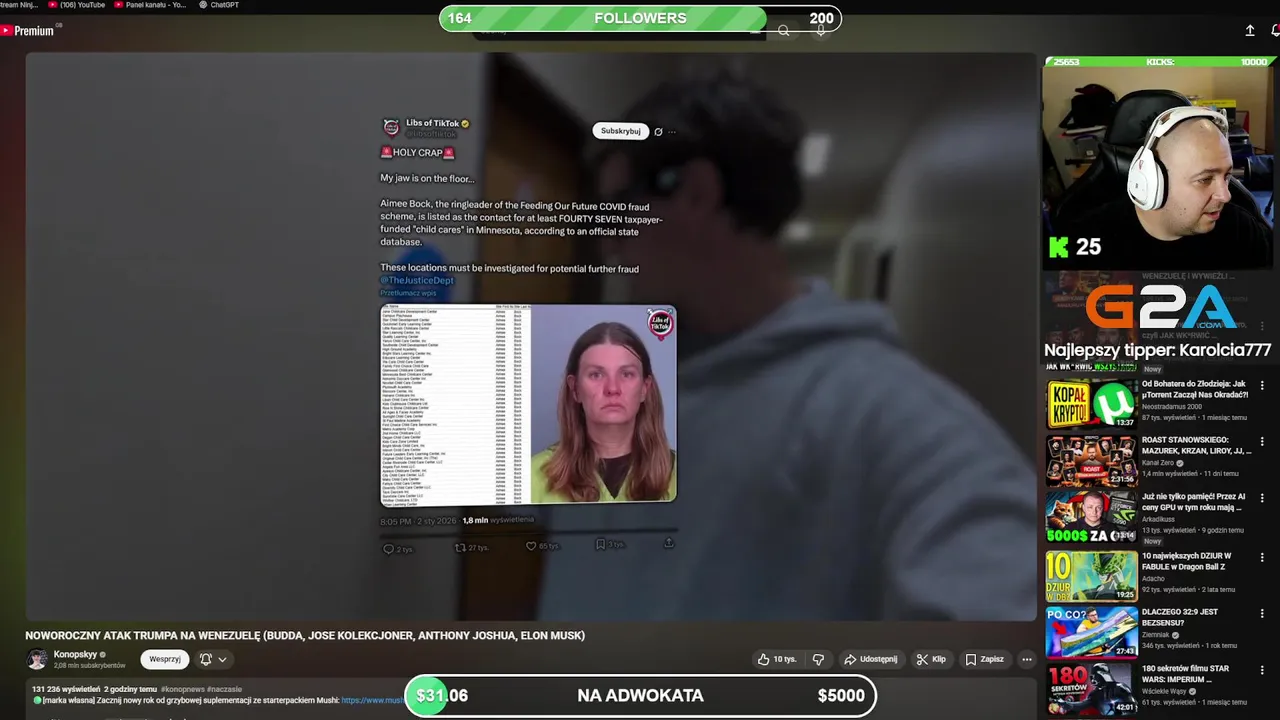Open options for Od Bohatera do Złodzieja video
The image size is (1280, 720).
1262,385
